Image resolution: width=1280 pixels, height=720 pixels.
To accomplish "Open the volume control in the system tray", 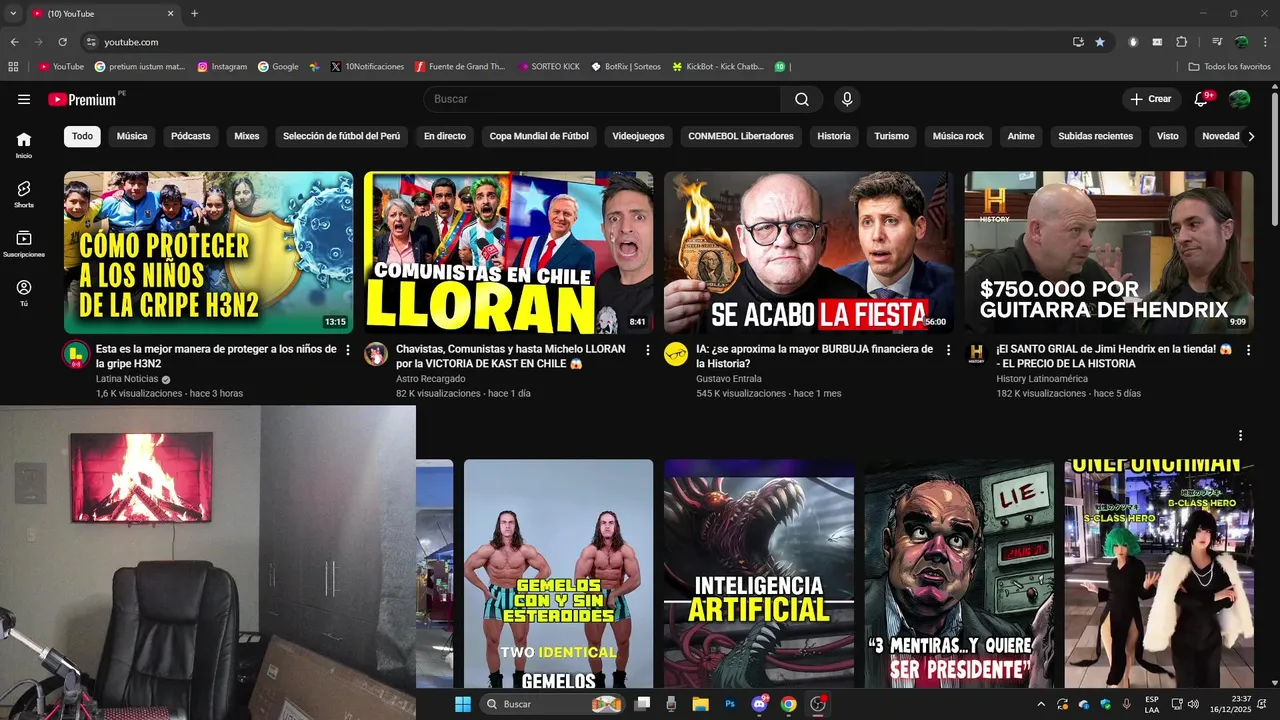I will [x=1192, y=704].
